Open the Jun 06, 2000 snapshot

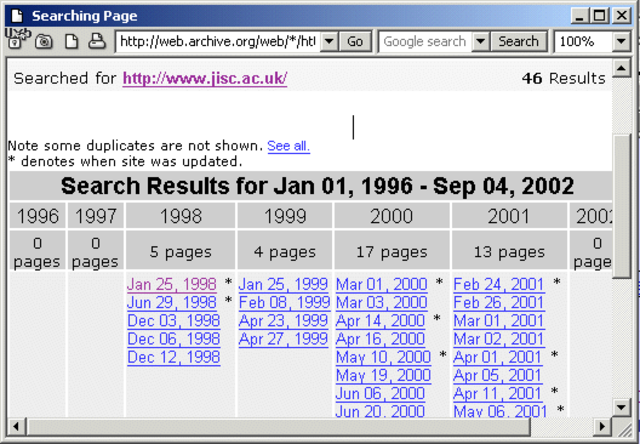tap(380, 393)
